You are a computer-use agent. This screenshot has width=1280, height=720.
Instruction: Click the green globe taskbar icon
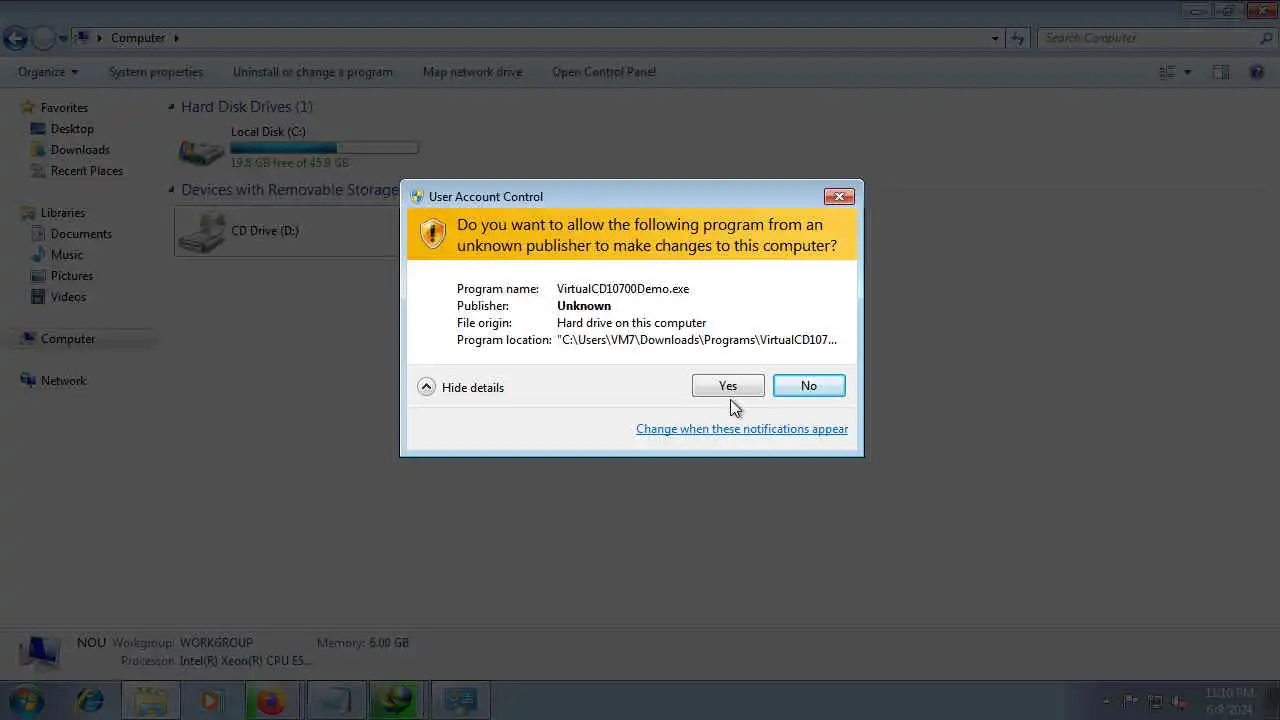click(398, 701)
